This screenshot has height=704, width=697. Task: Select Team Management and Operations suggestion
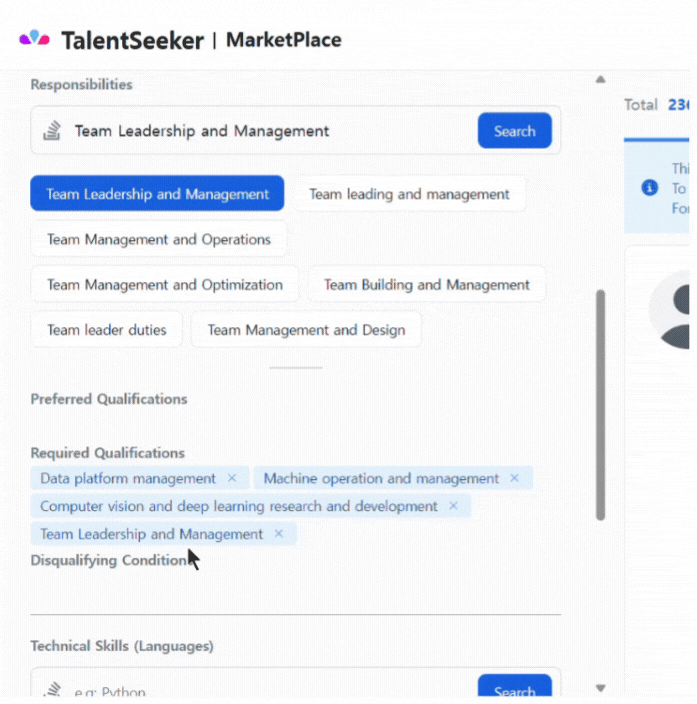tap(159, 239)
